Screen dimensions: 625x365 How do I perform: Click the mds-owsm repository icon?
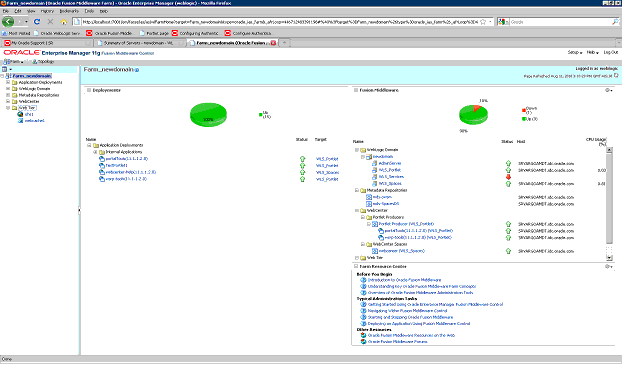coord(369,197)
